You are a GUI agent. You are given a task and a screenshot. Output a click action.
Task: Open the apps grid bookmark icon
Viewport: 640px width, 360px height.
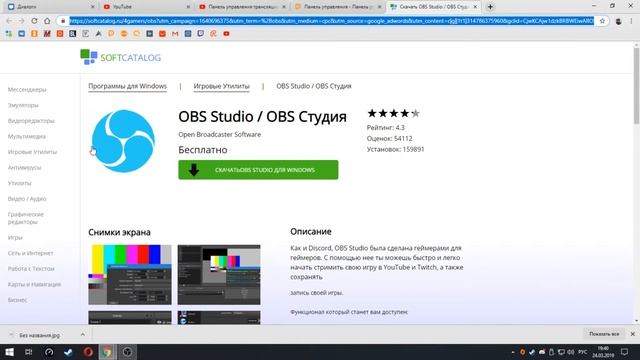pos(9,34)
